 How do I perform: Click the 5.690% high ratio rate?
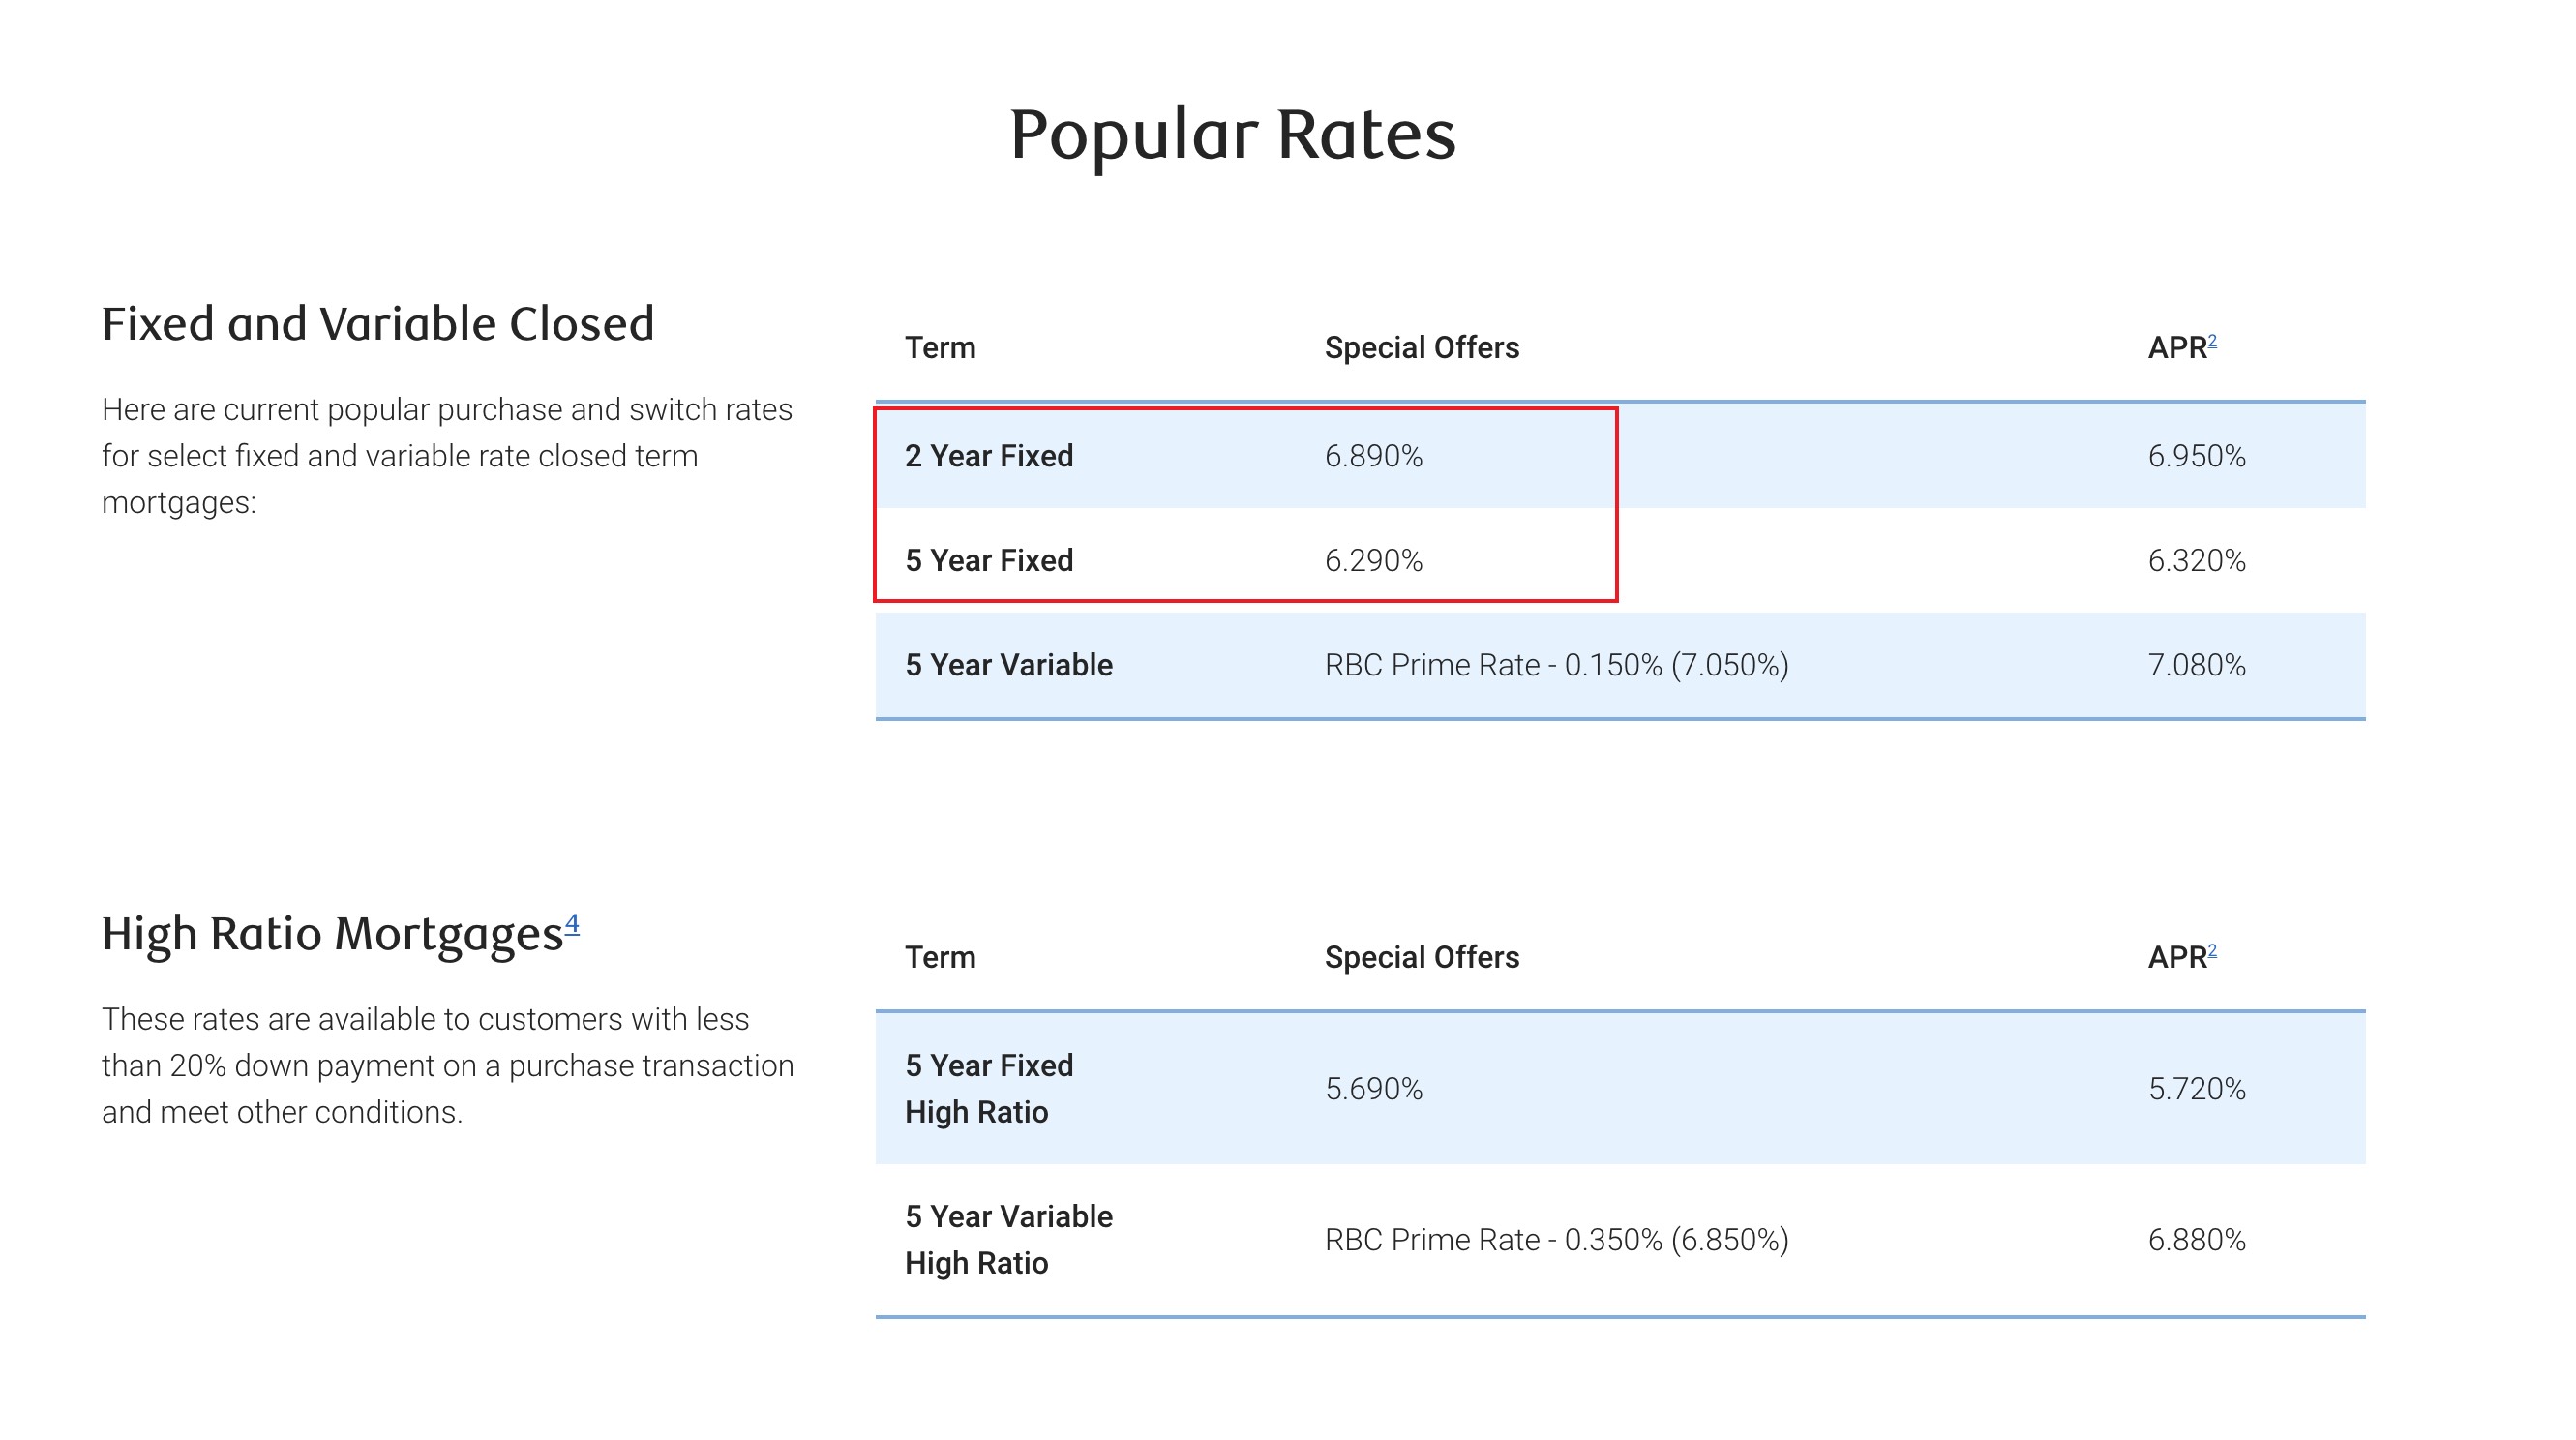(1373, 1089)
